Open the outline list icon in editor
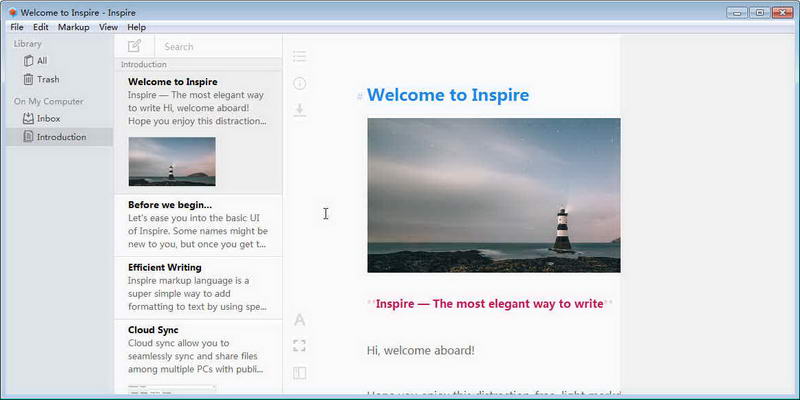Screen dimensions: 800x400 299,56
